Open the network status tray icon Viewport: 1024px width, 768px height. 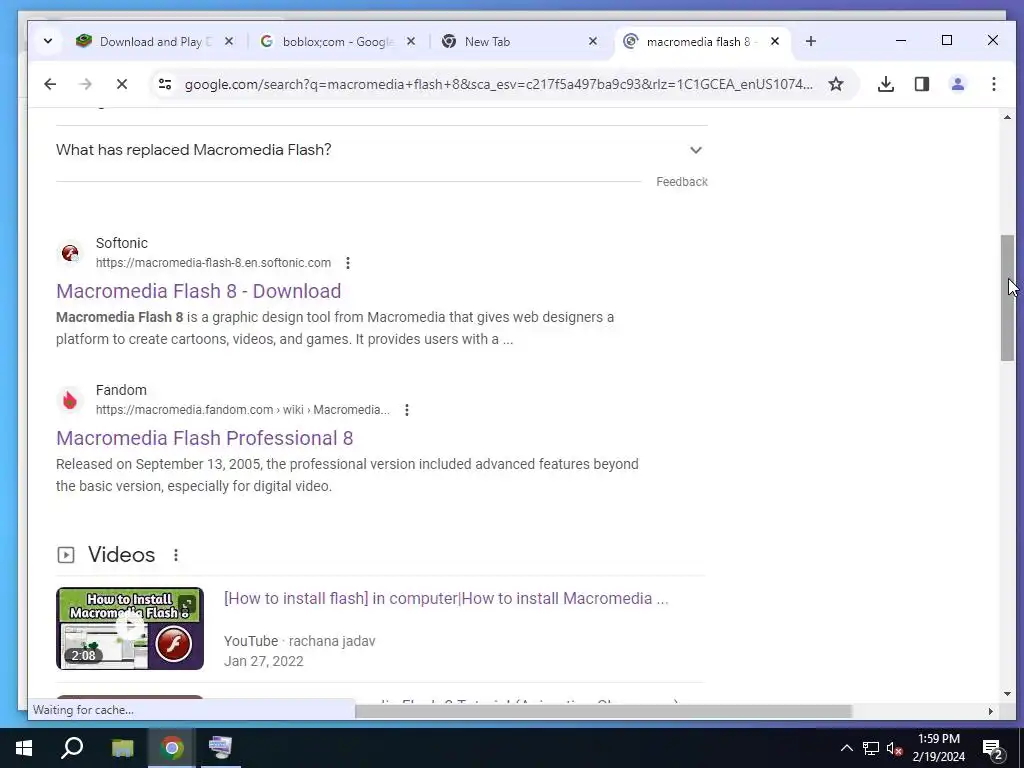[x=871, y=748]
